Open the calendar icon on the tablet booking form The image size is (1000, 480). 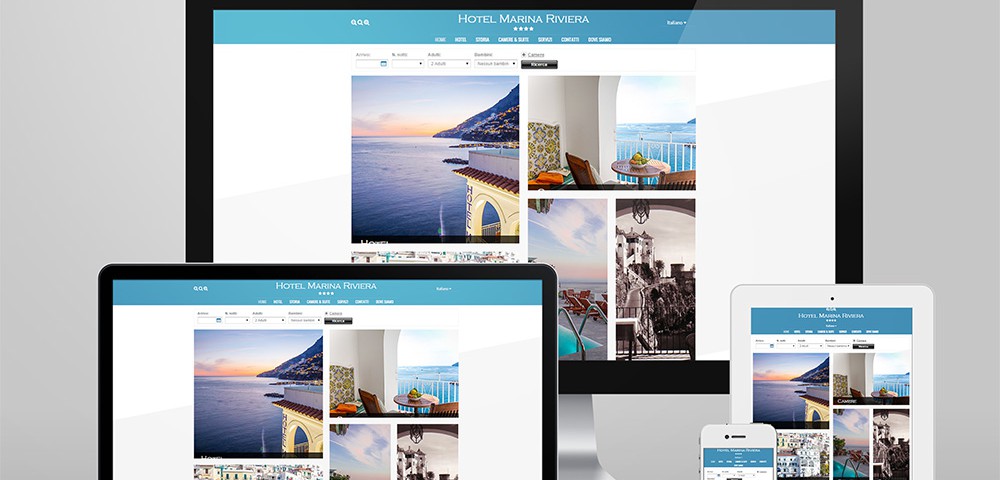[770, 346]
